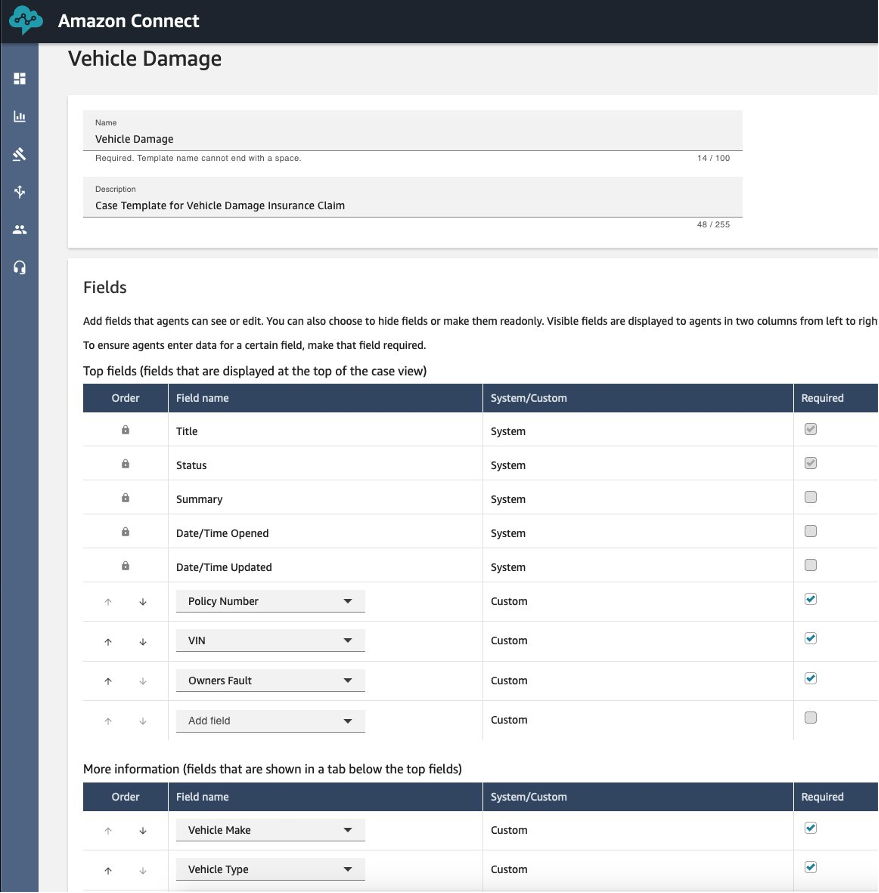Toggle Required checkbox for Title
Image resolution: width=879 pixels, height=893 pixels.
click(811, 429)
